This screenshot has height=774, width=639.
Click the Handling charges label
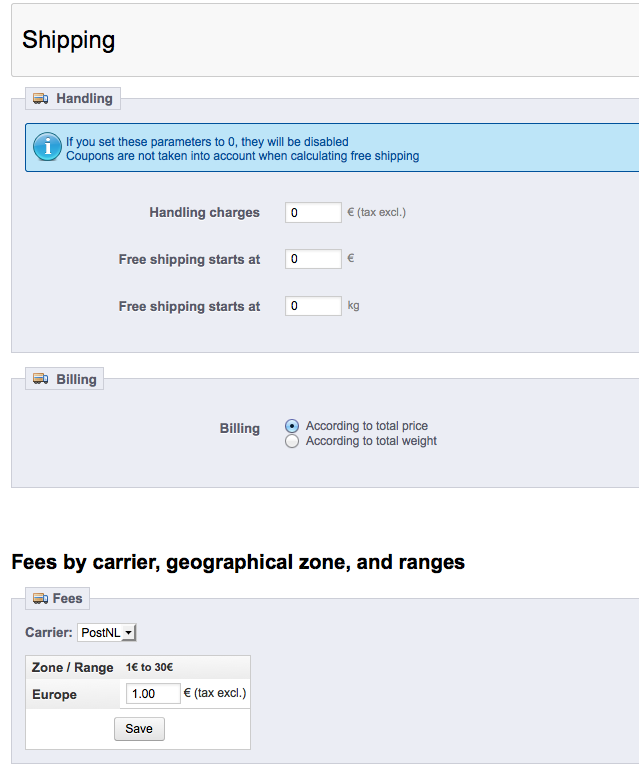click(x=204, y=212)
